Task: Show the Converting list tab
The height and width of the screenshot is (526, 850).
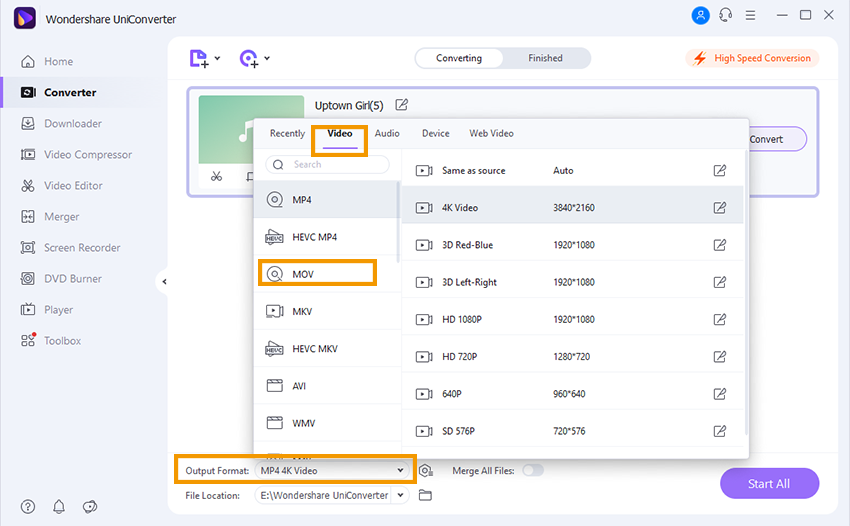Action: click(459, 58)
